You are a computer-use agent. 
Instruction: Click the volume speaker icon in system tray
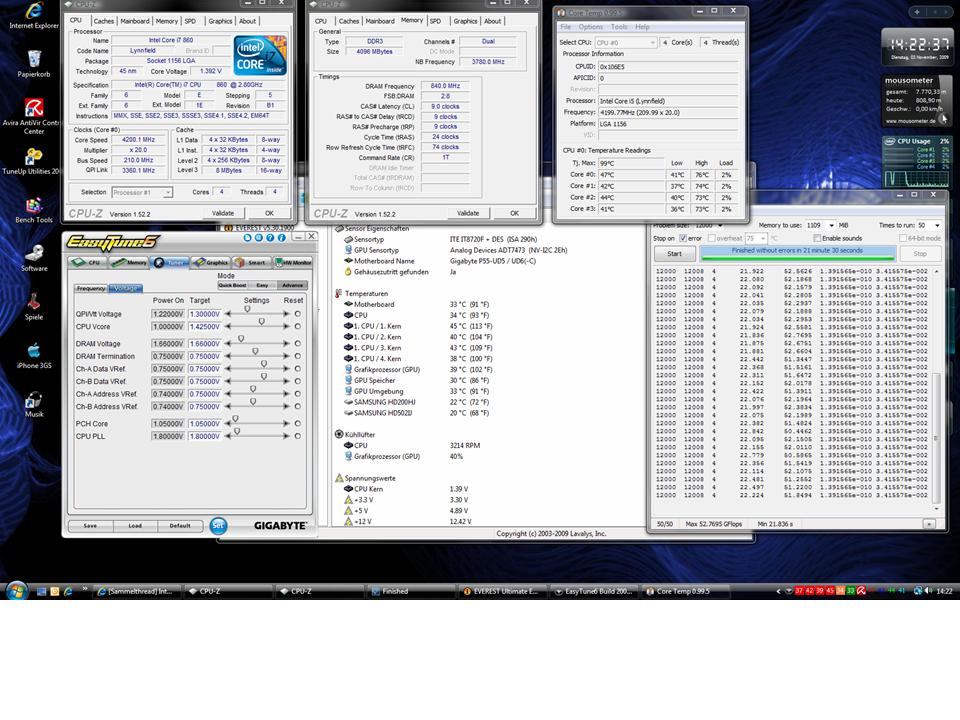coord(928,591)
